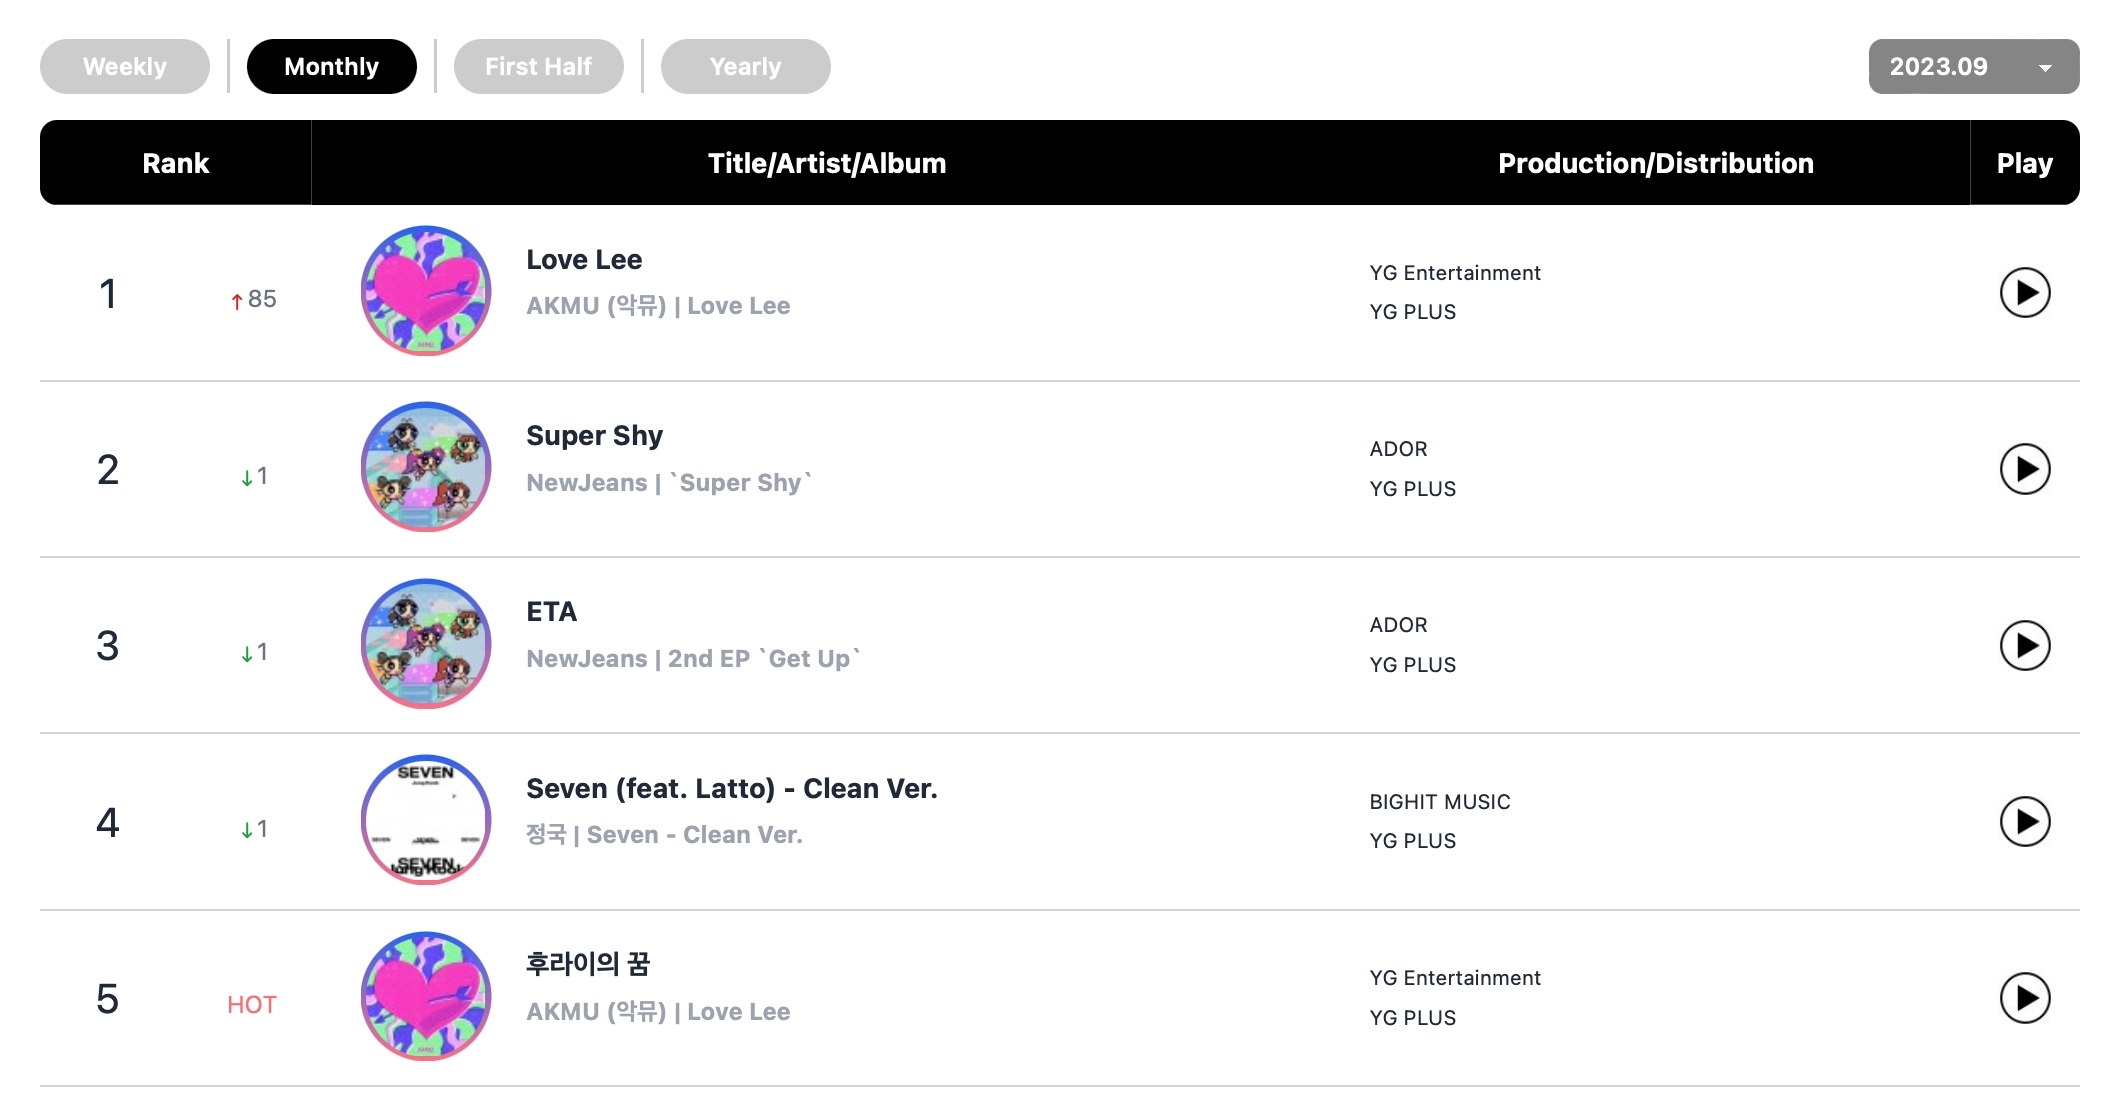
Task: Open the Super Shy album artwork
Action: coord(426,467)
